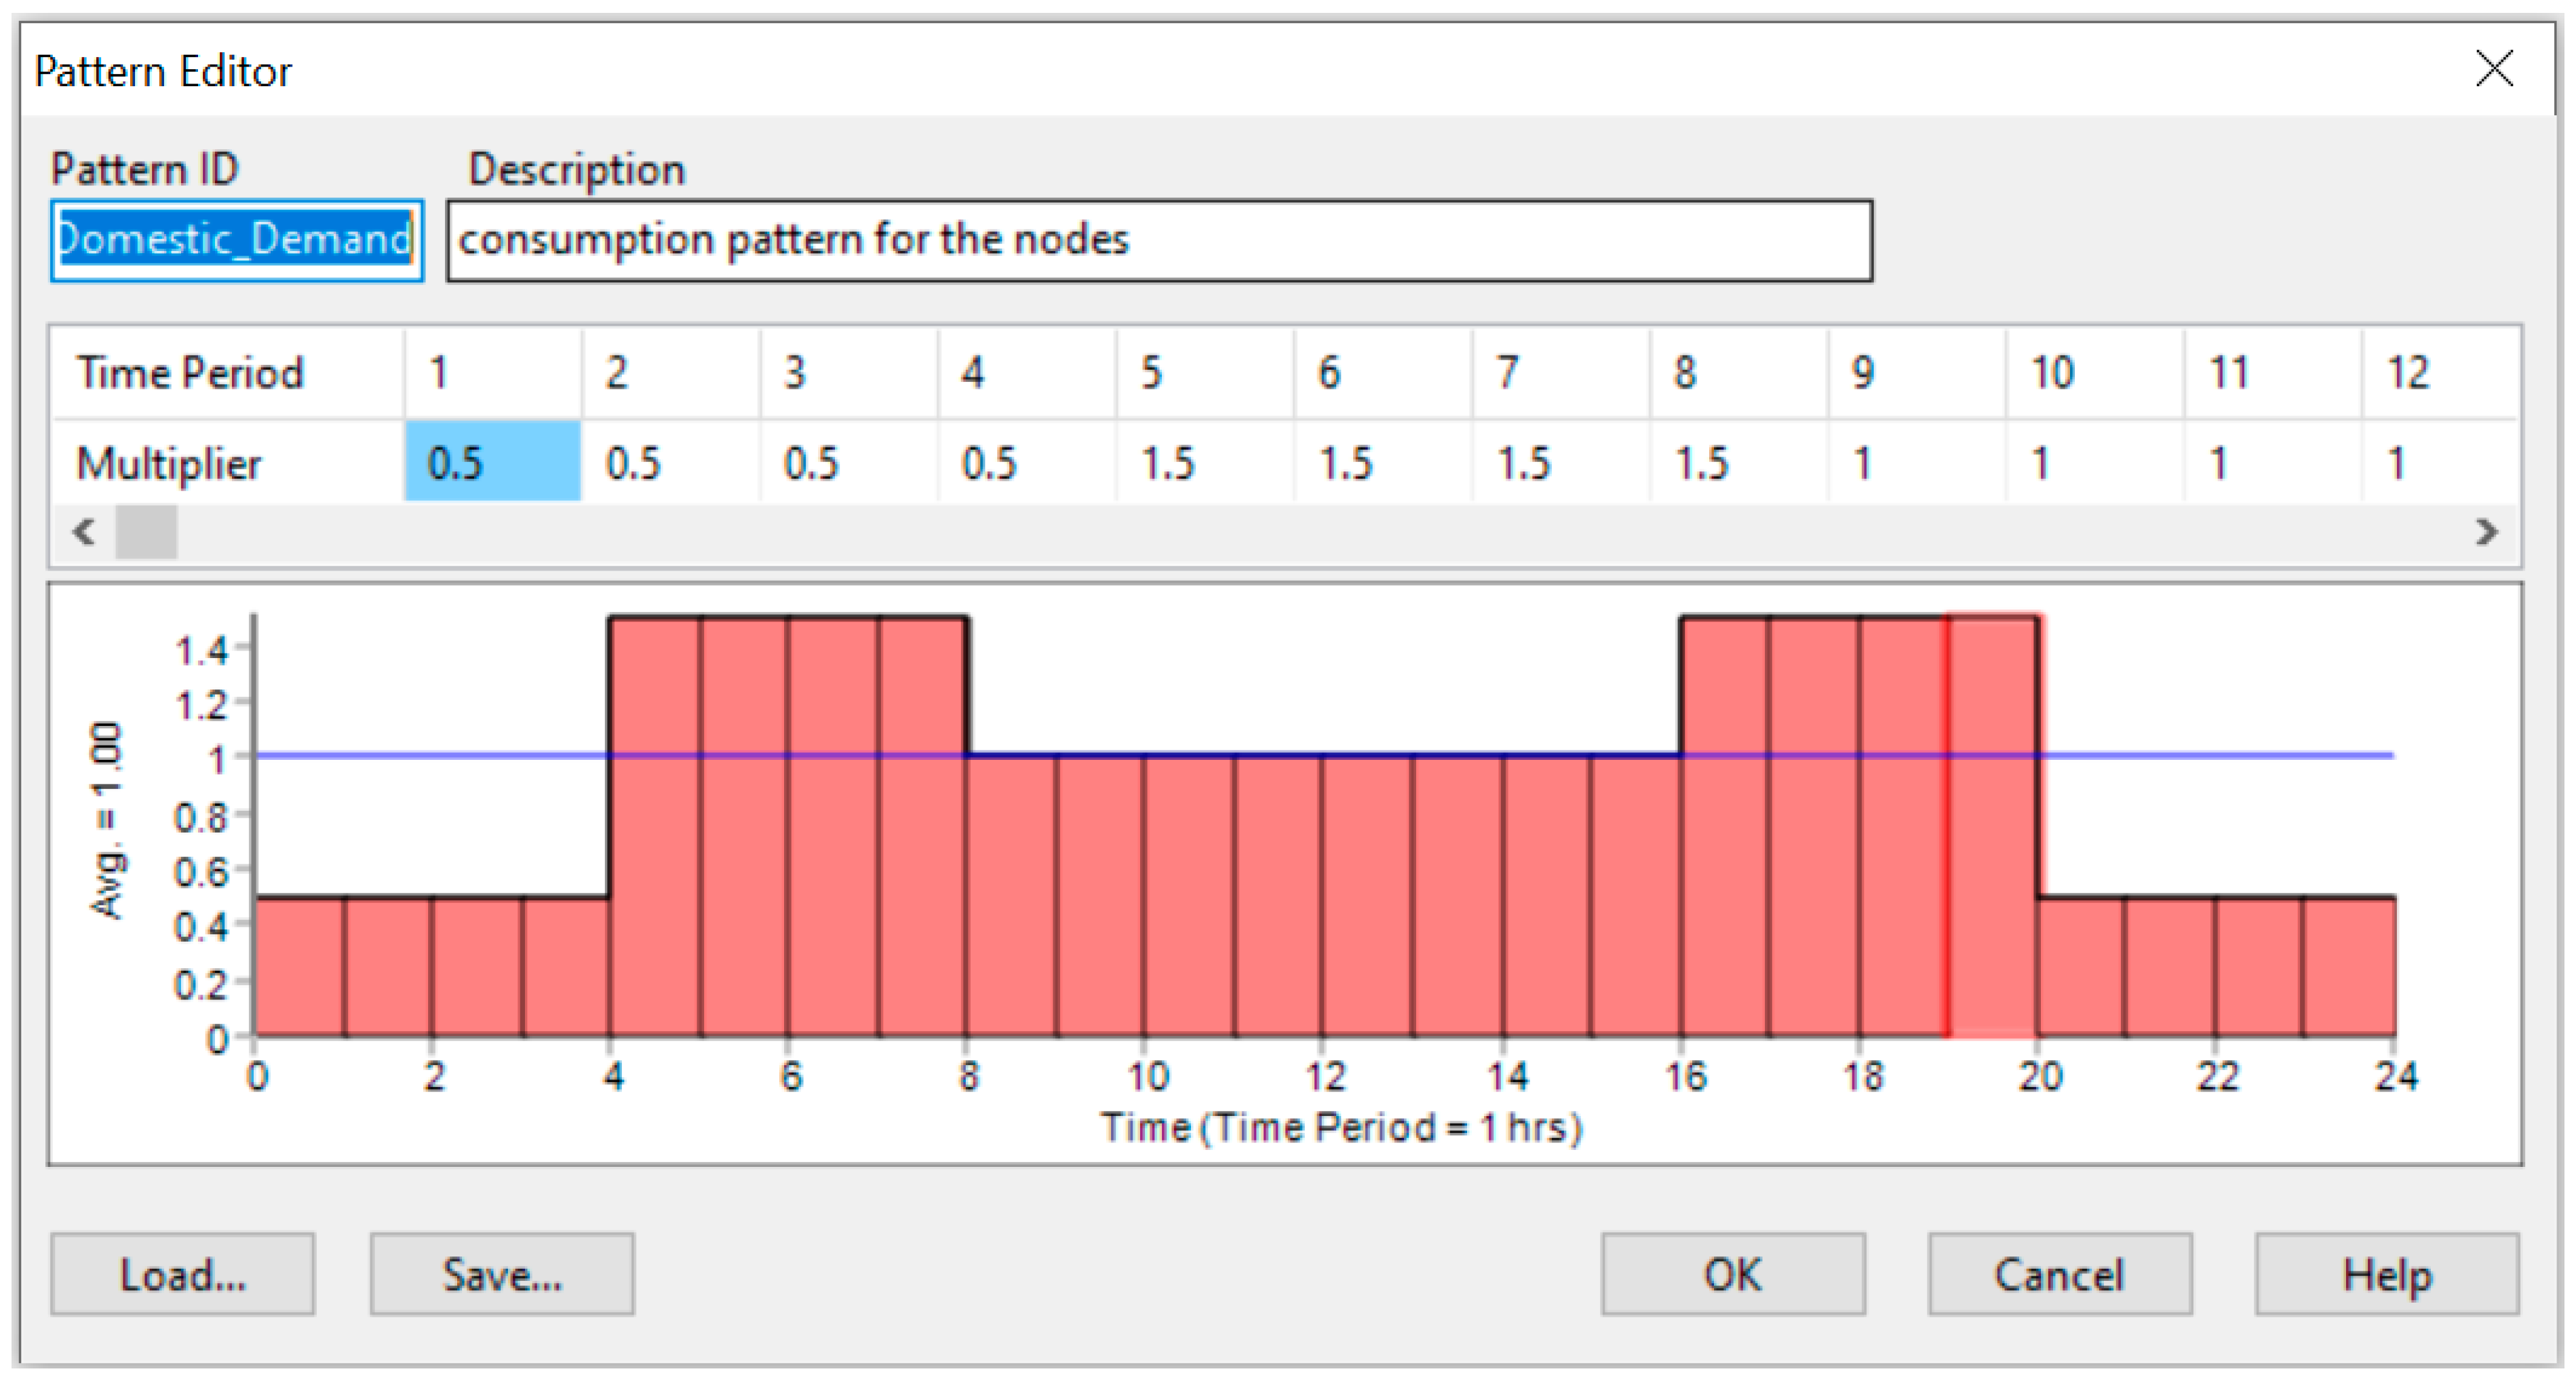Select multiplier cell for time period 12
2576x1382 pixels.
(2440, 462)
